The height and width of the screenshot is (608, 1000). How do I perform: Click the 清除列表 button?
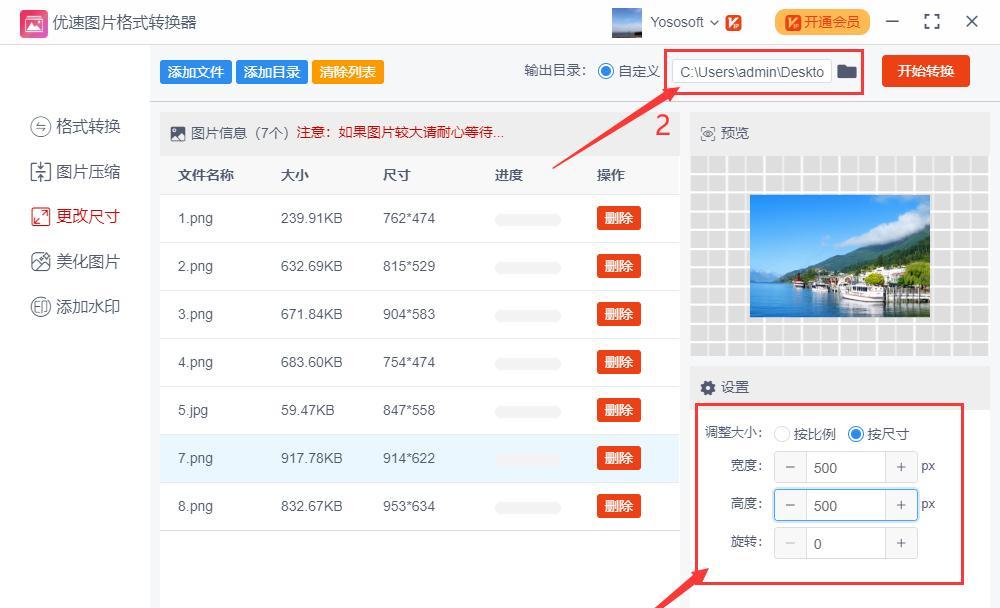pos(348,71)
